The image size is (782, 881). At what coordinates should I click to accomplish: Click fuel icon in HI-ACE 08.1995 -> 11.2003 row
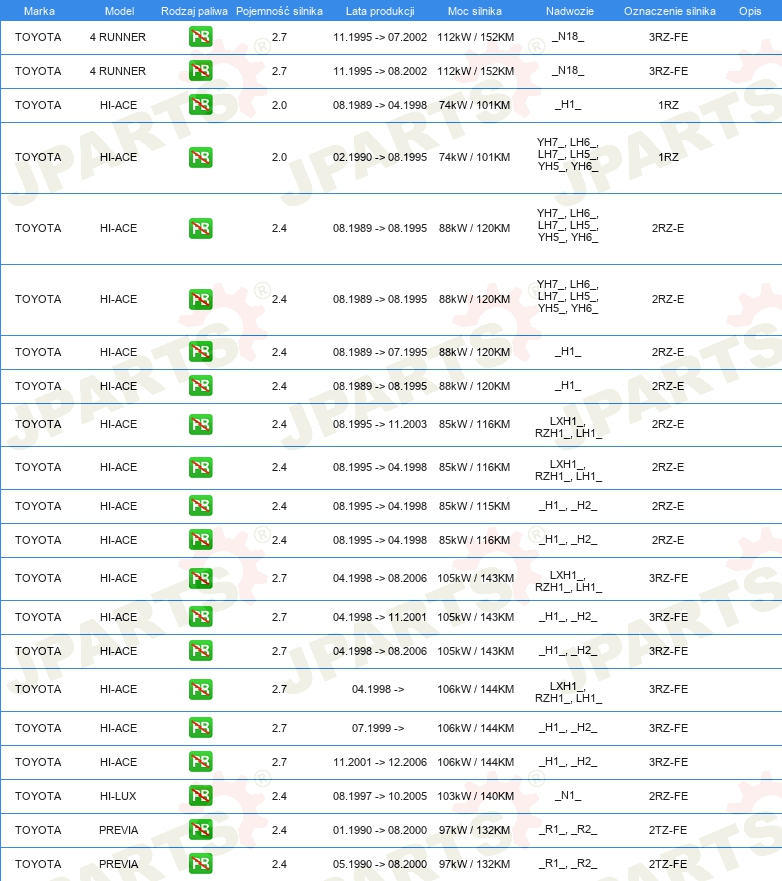tap(201, 424)
